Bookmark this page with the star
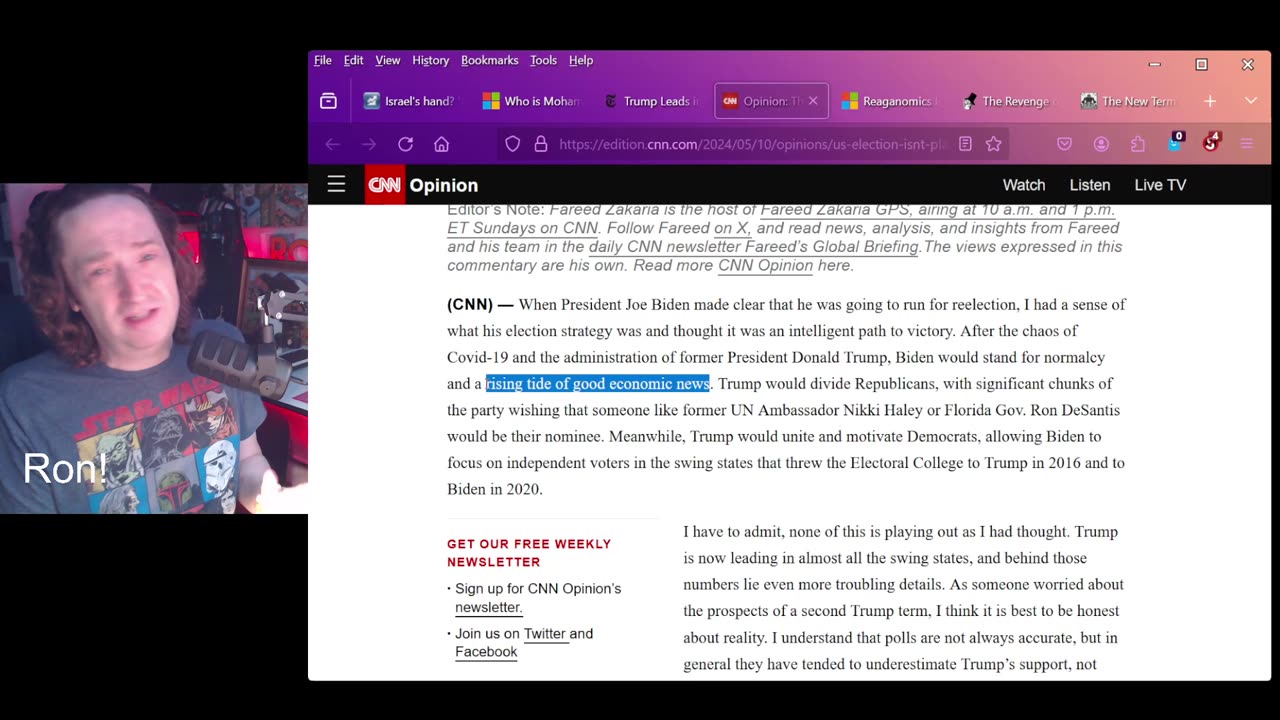The image size is (1280, 720). 993,144
